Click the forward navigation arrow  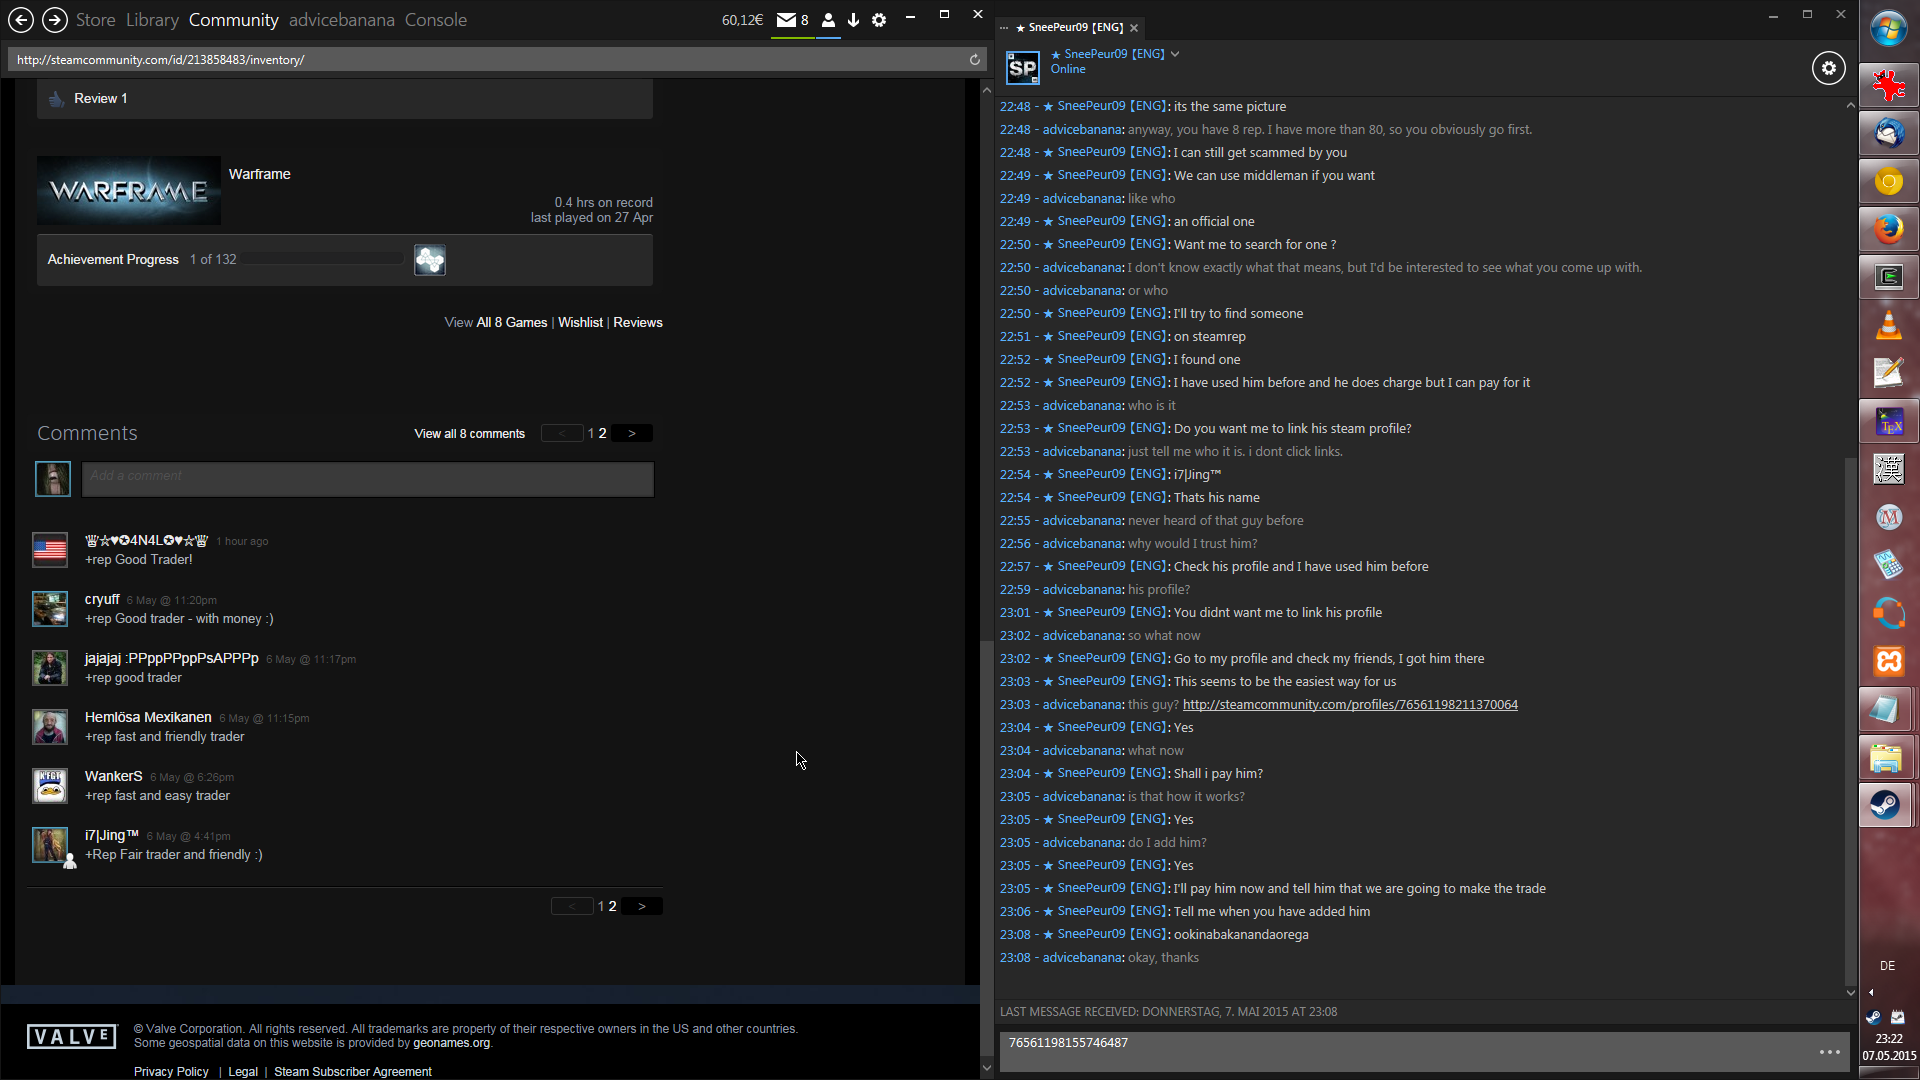[x=55, y=19]
